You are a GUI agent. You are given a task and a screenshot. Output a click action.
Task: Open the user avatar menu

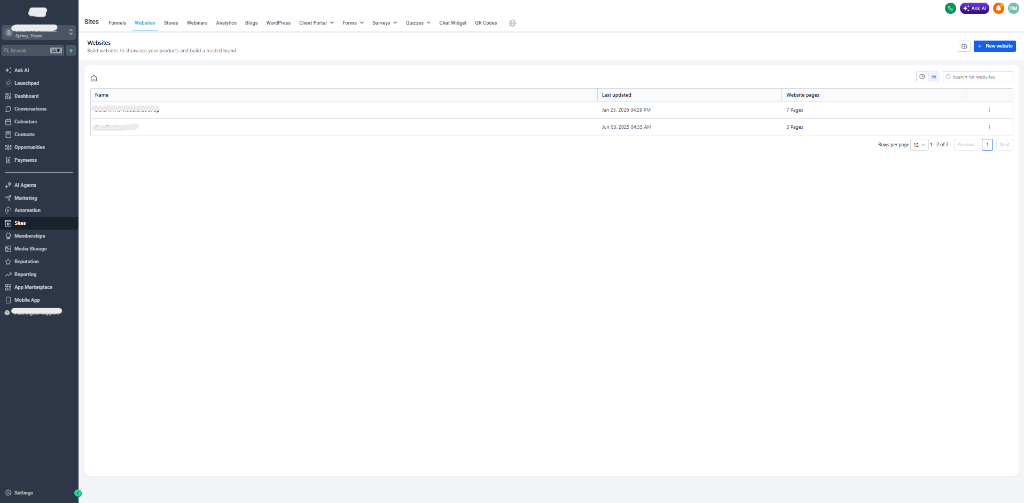coord(1013,8)
